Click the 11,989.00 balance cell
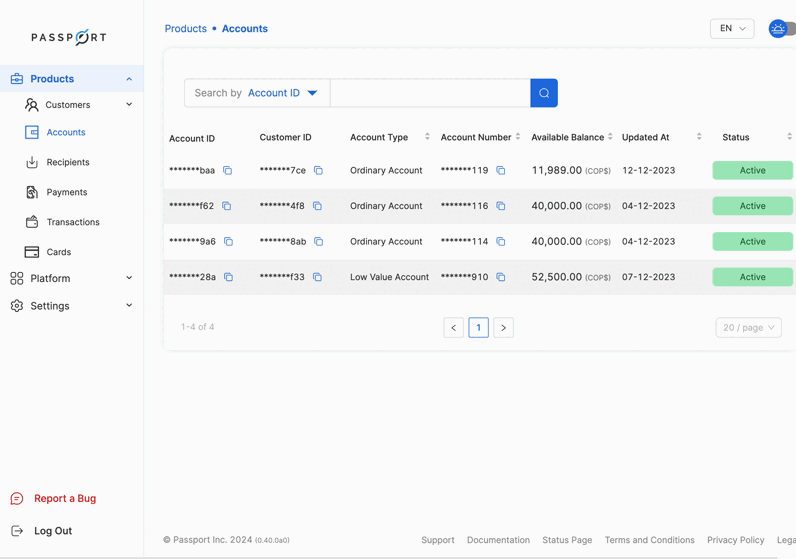The image size is (796, 559). tap(571, 171)
